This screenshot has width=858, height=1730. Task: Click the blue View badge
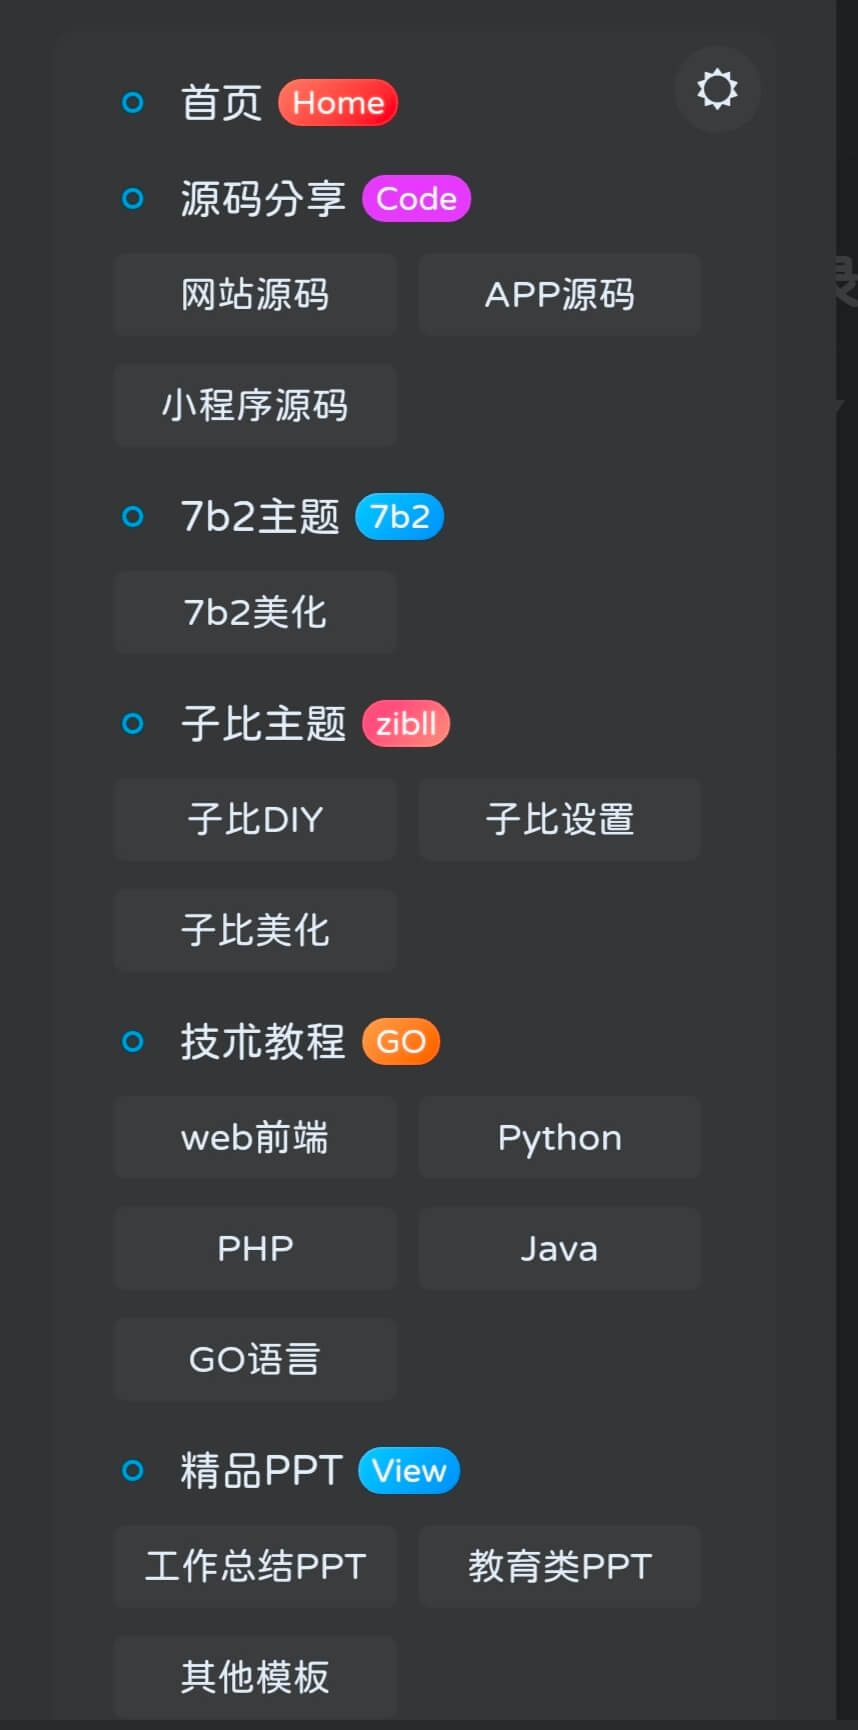point(409,1471)
